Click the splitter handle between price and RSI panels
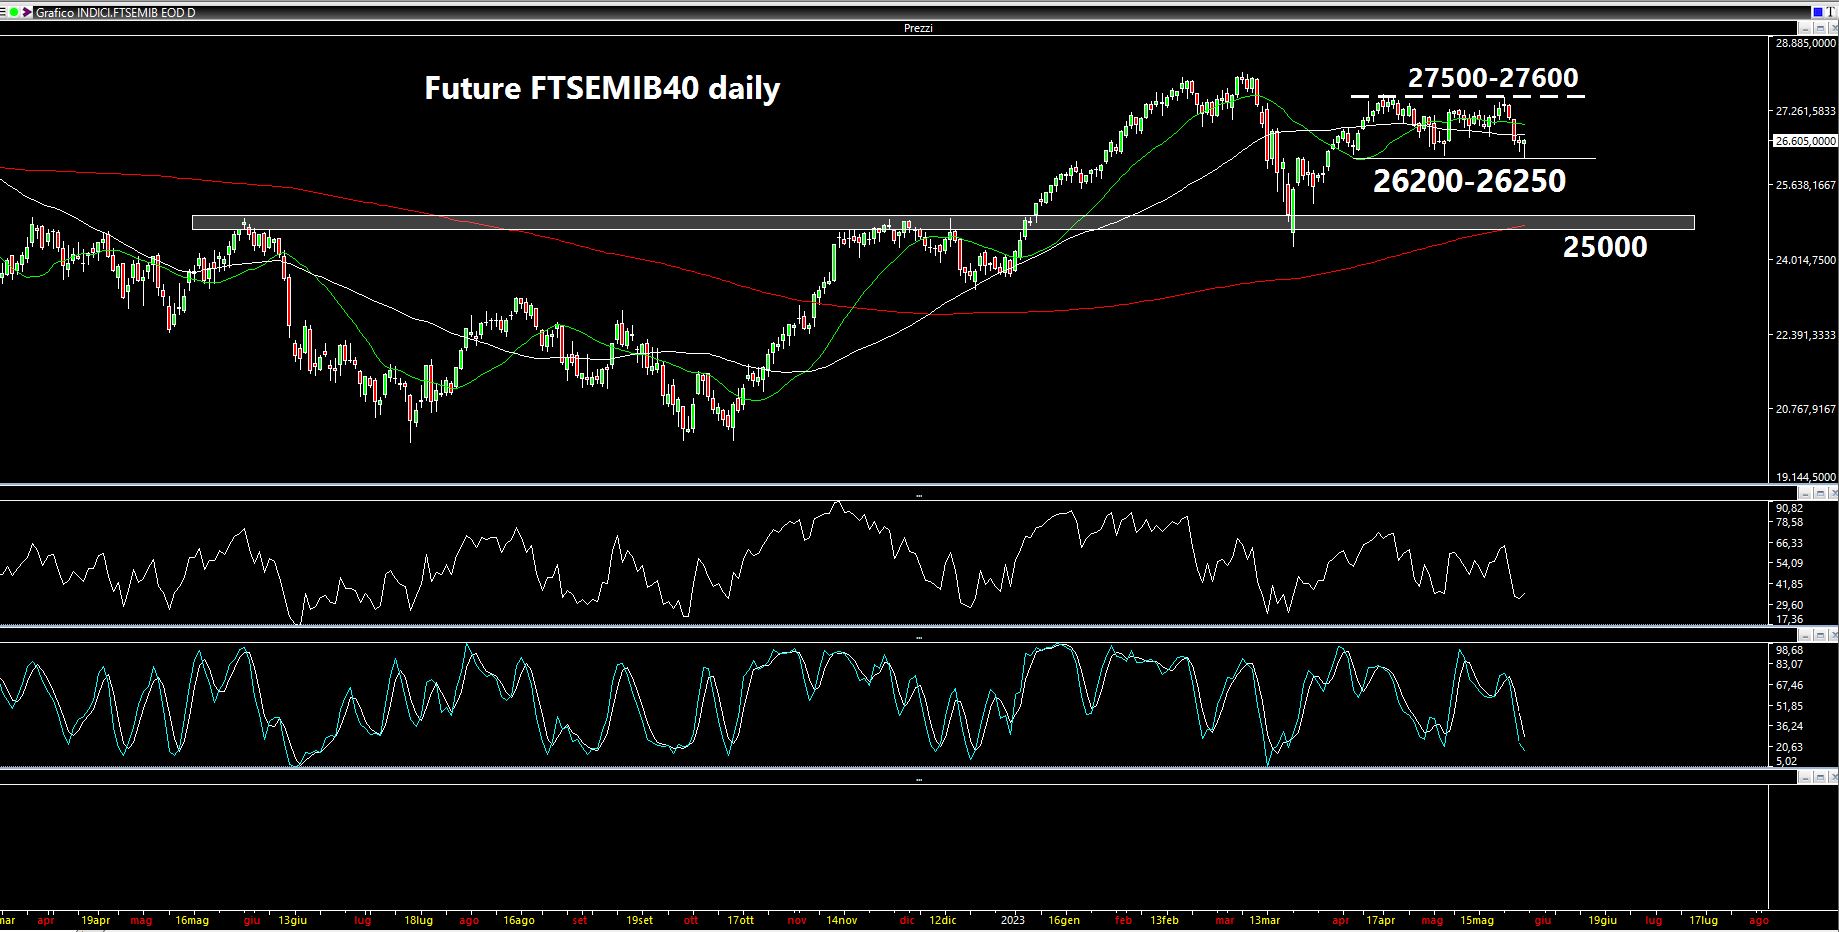 pos(919,495)
